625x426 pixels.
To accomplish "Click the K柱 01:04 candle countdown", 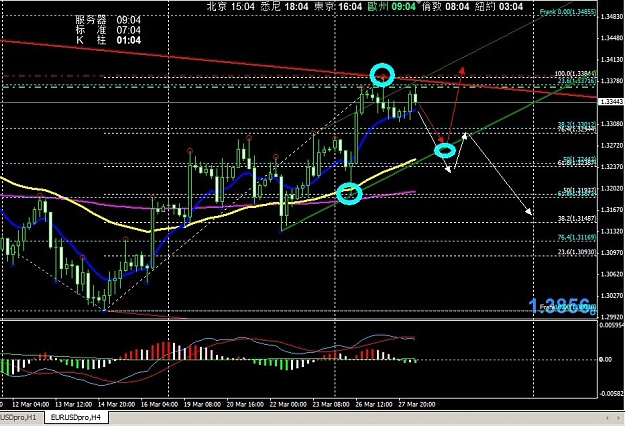I will 108,40.
